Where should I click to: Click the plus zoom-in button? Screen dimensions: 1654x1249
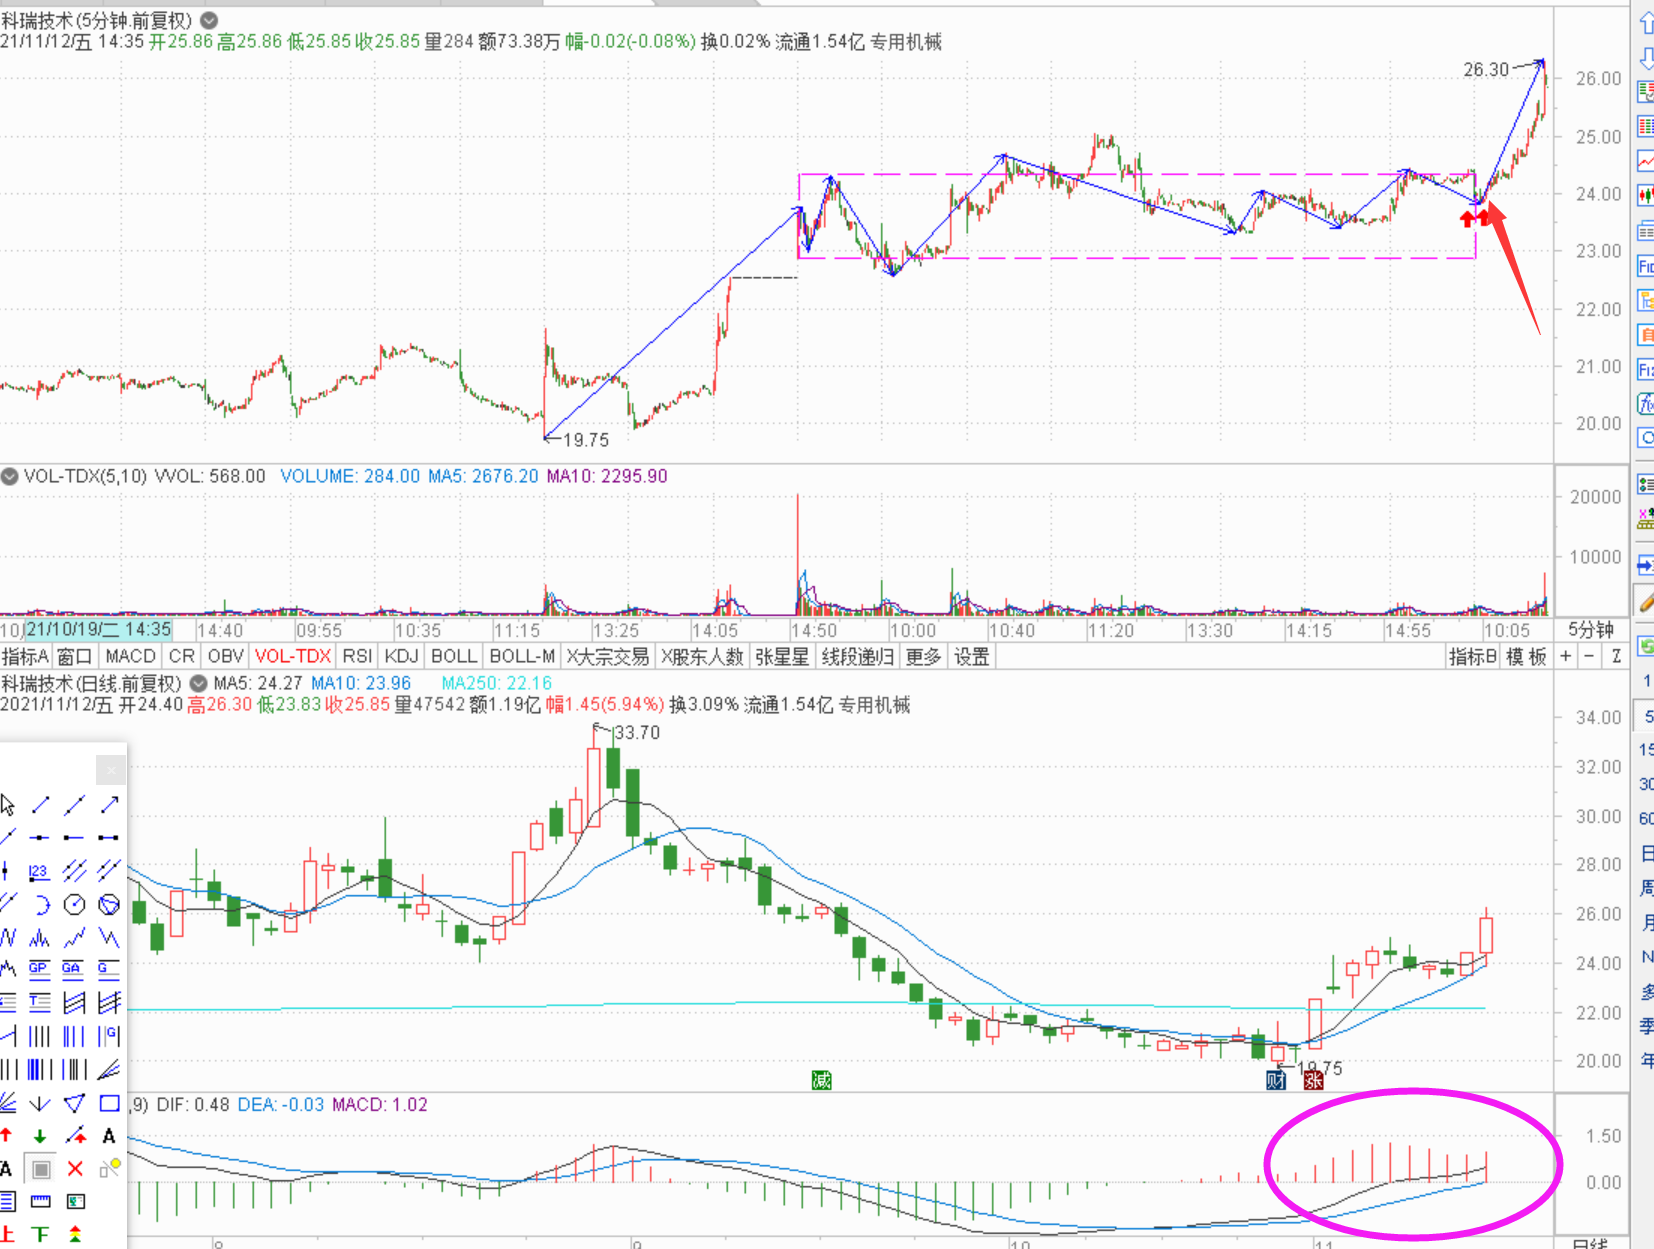tap(1565, 656)
